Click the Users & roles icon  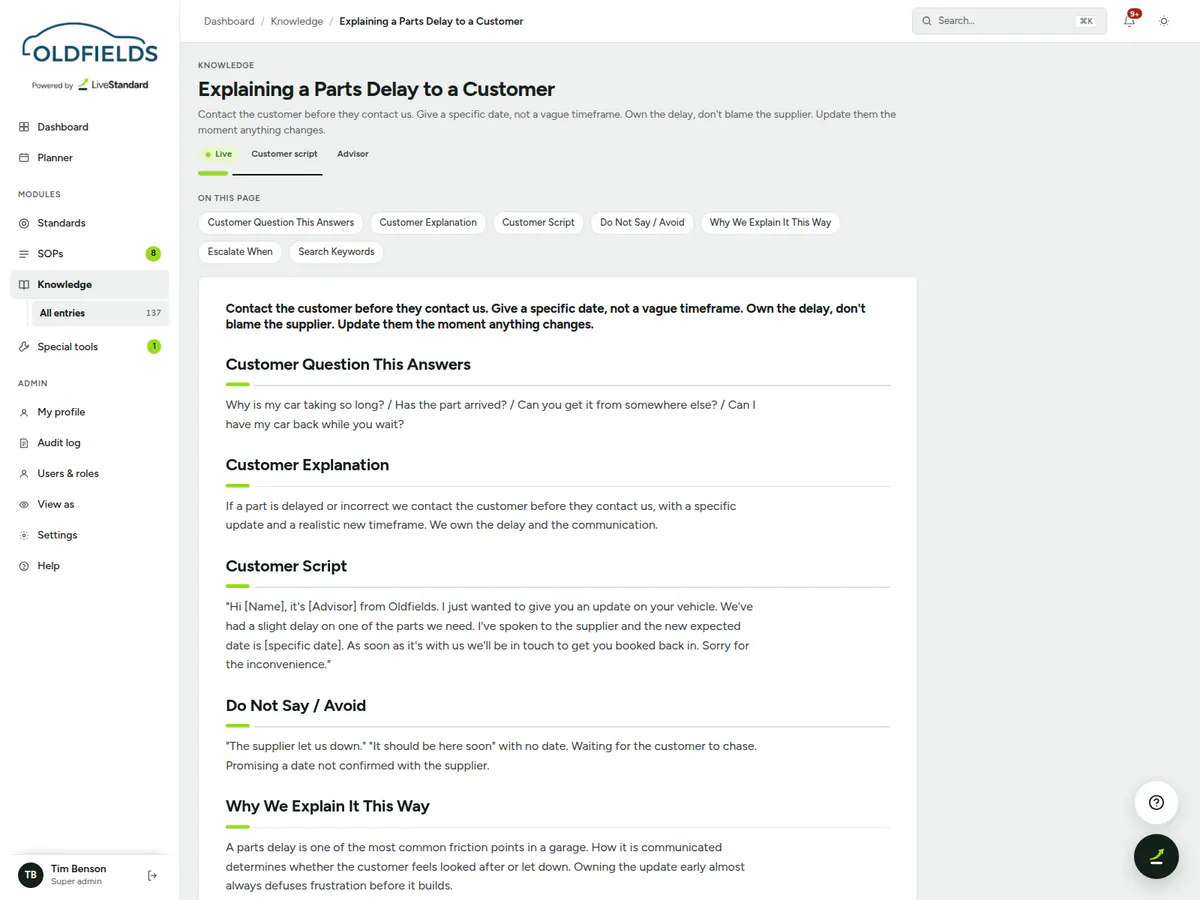click(24, 474)
